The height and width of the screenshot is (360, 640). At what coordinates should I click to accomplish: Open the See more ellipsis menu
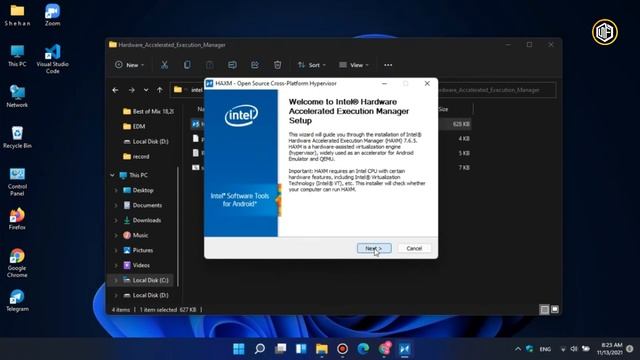point(388,65)
